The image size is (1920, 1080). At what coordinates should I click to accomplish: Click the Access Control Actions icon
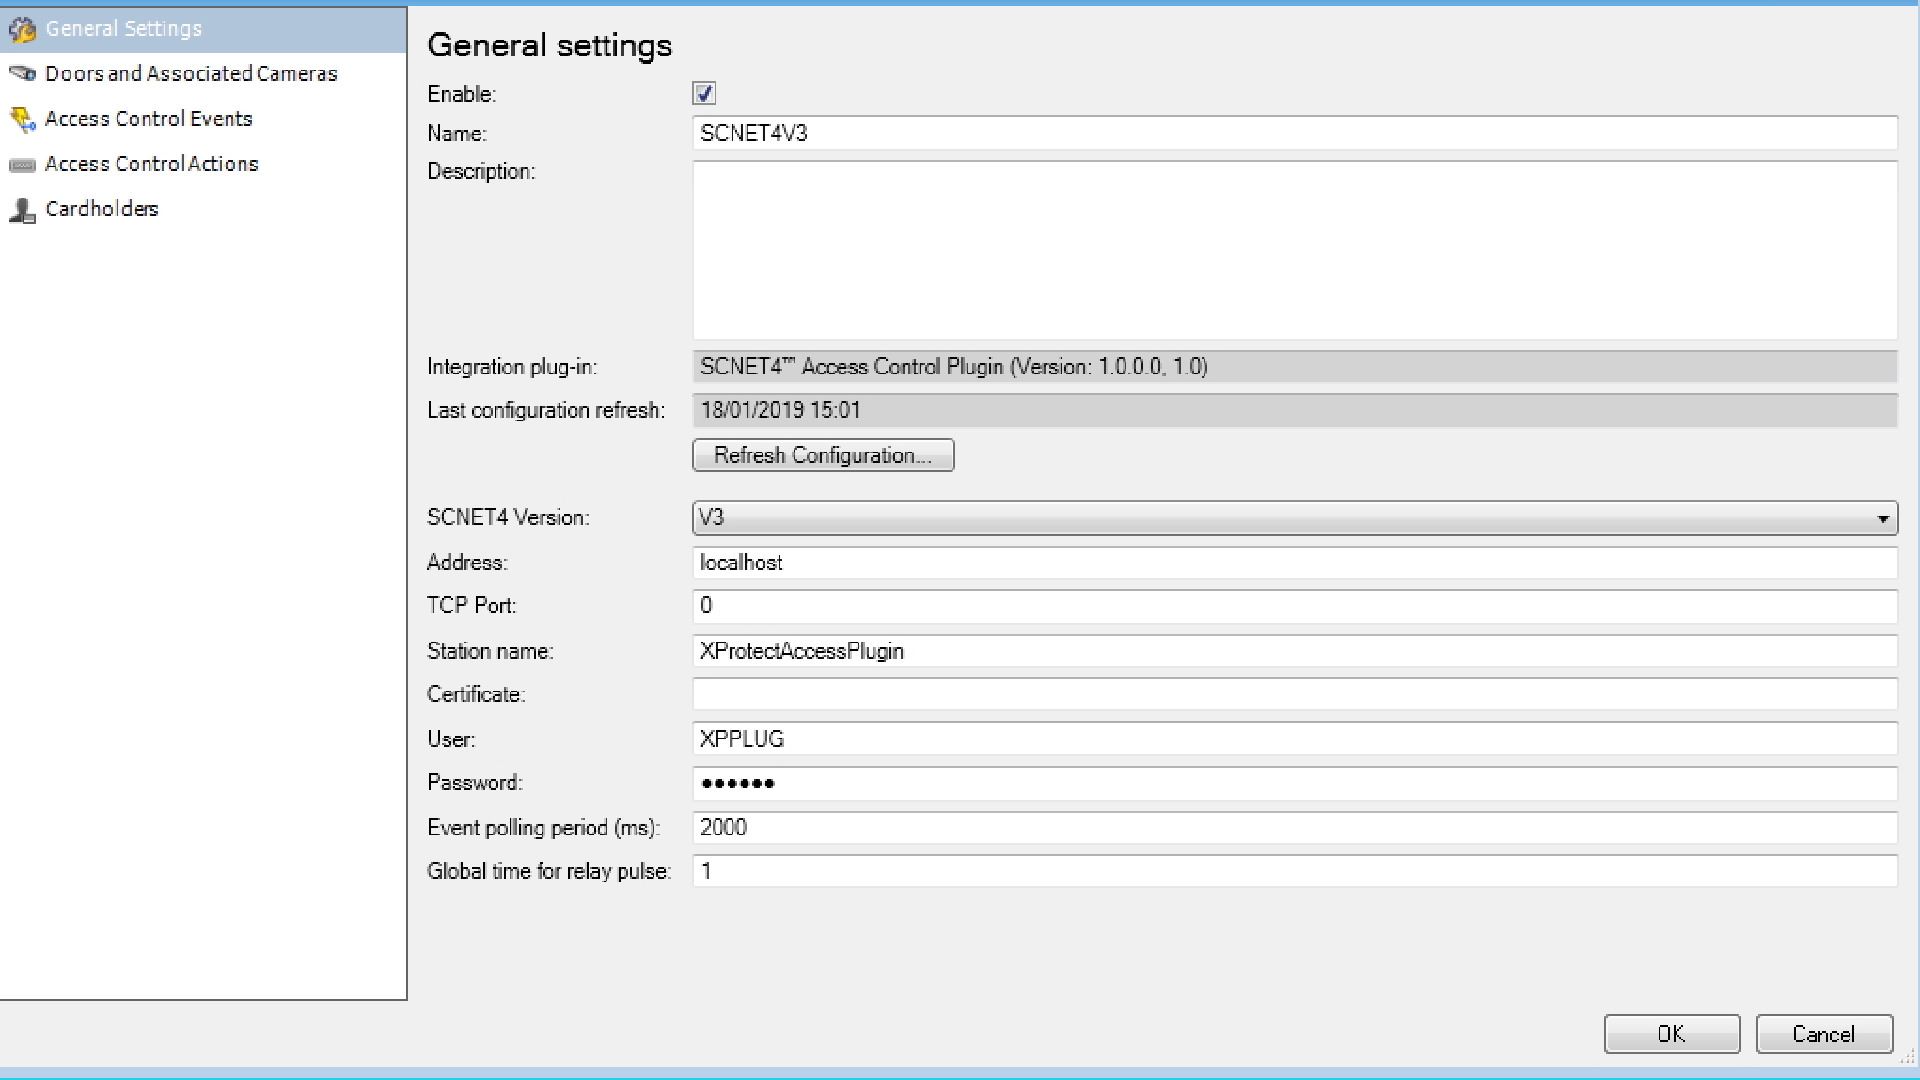click(x=22, y=165)
